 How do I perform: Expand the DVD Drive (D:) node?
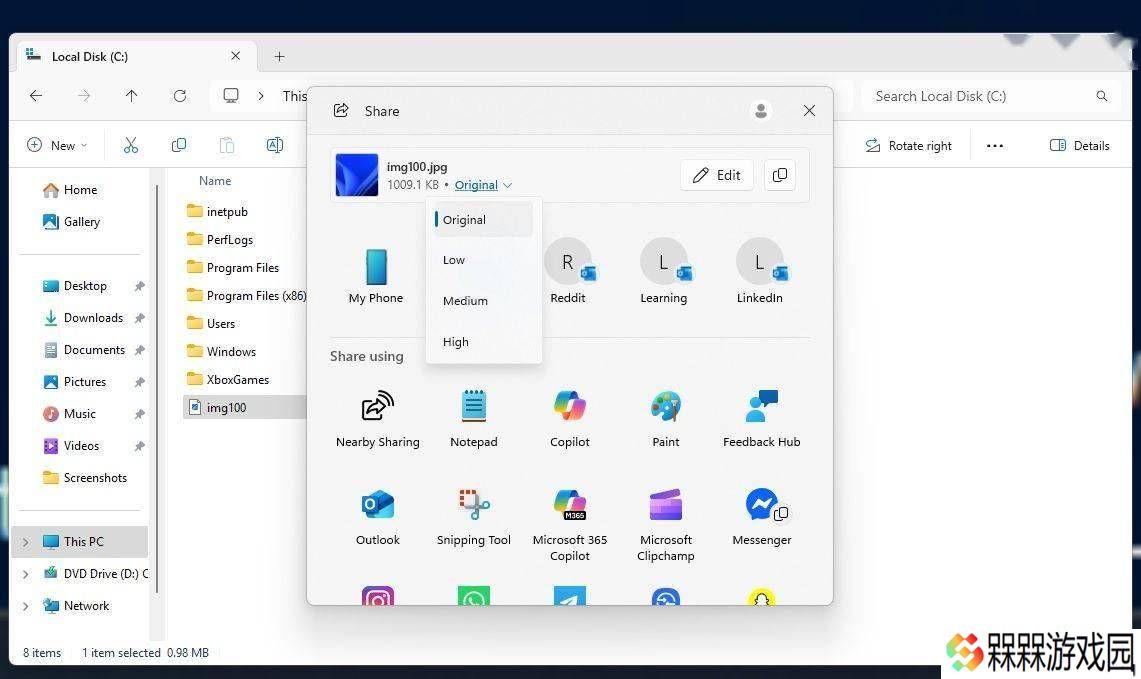click(26, 574)
